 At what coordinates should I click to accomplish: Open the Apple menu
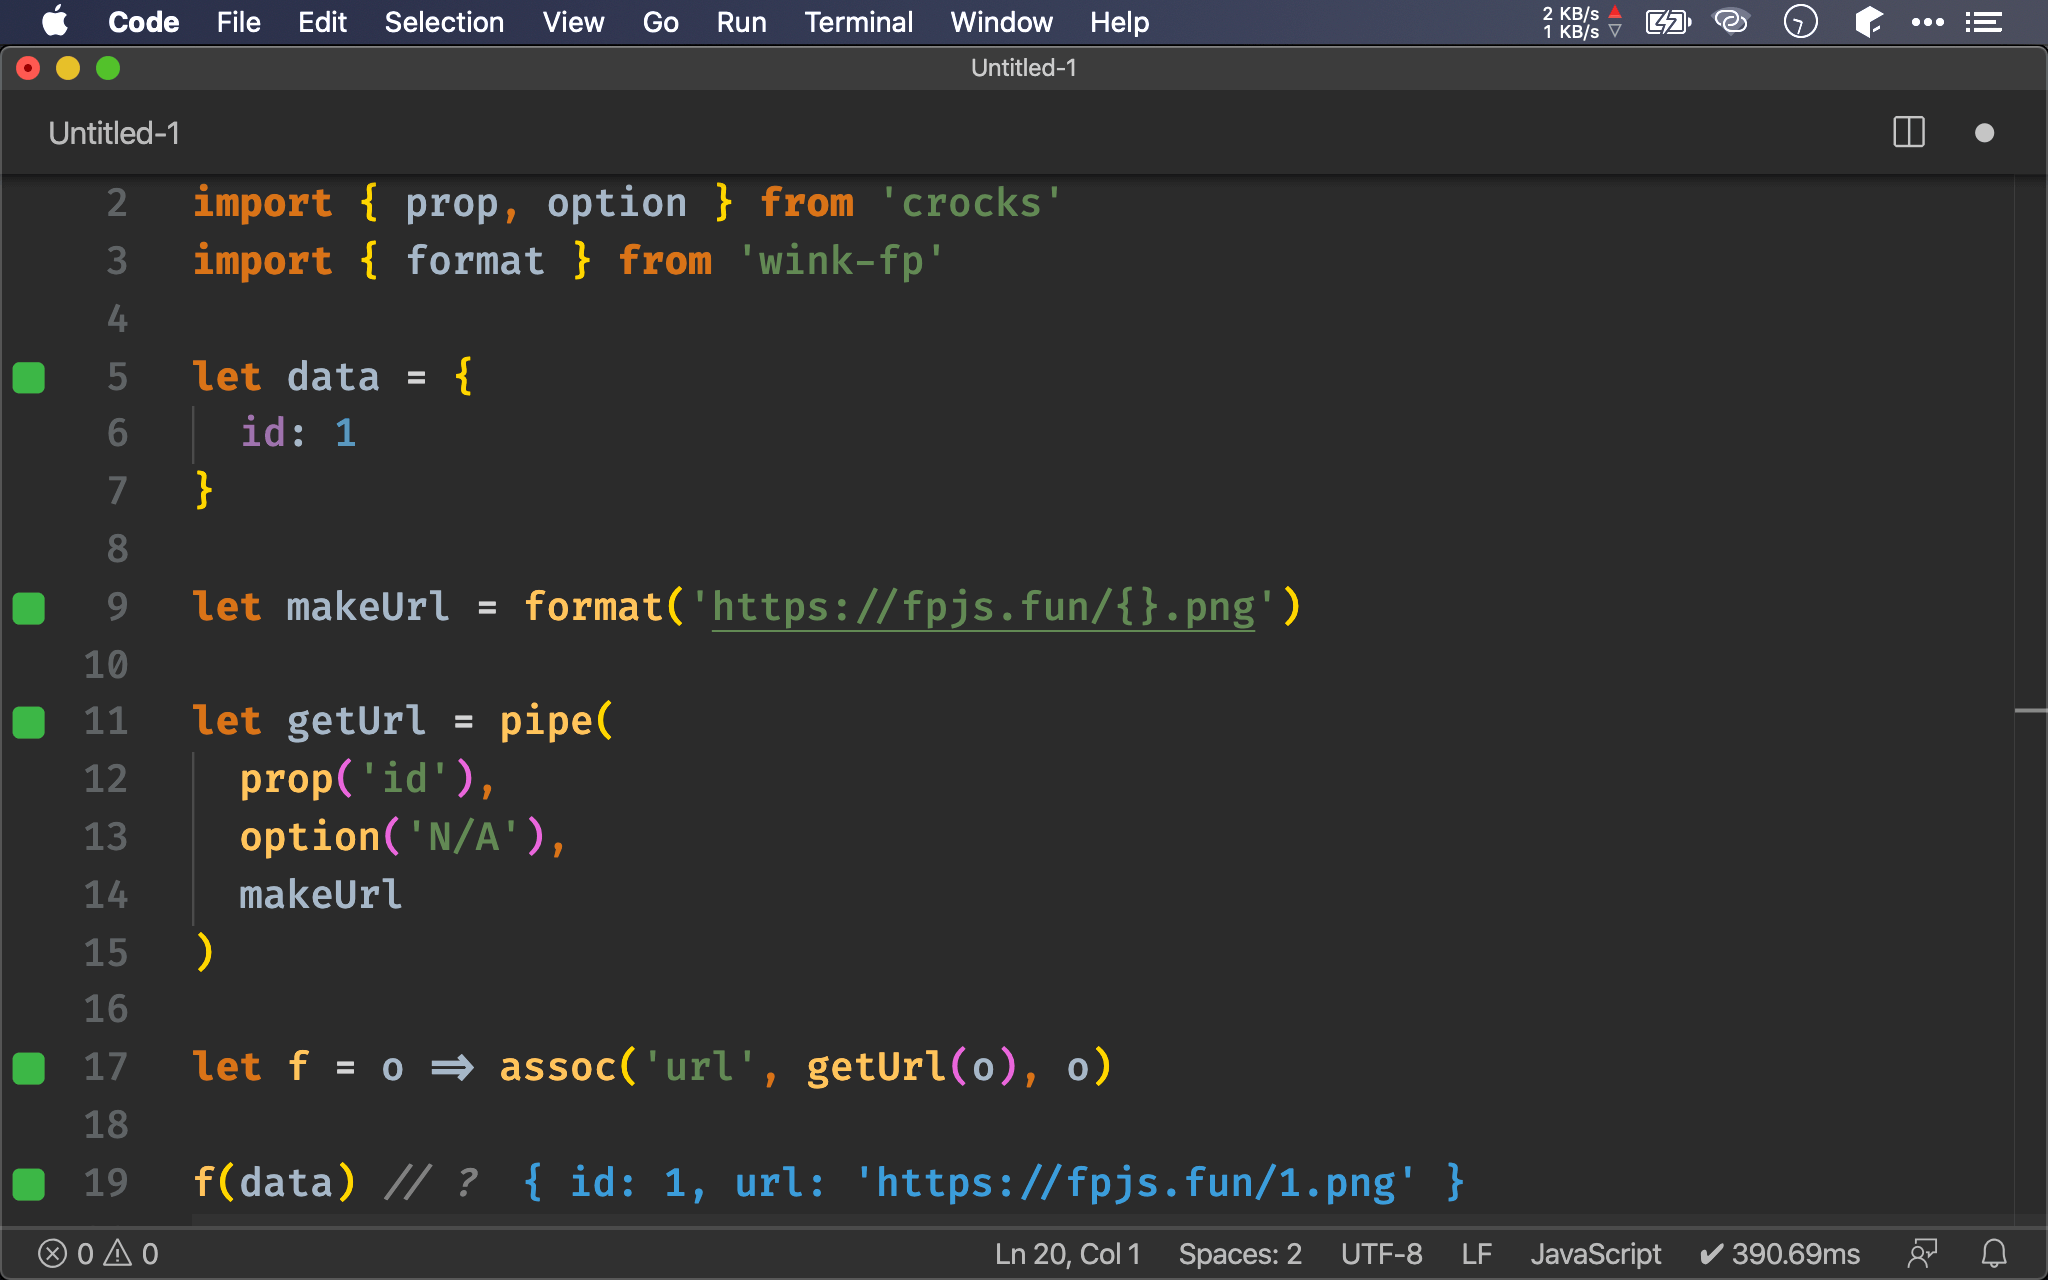click(55, 22)
